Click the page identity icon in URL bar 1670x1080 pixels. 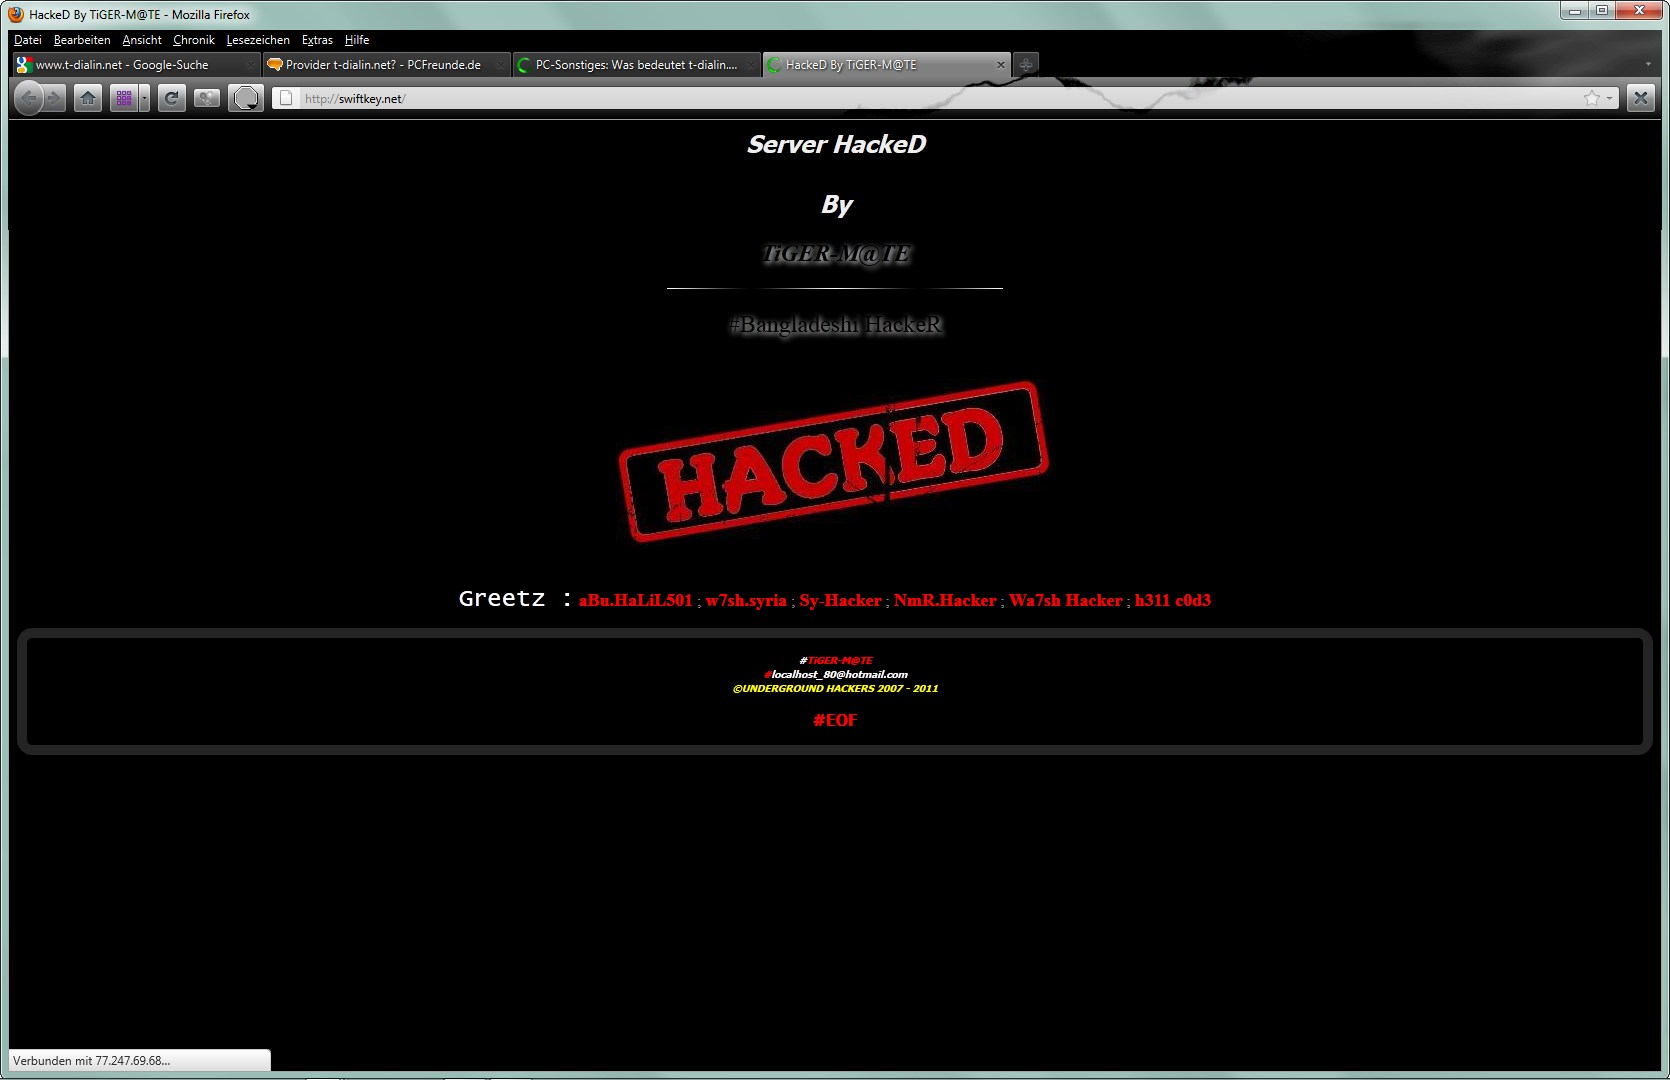tap(286, 98)
